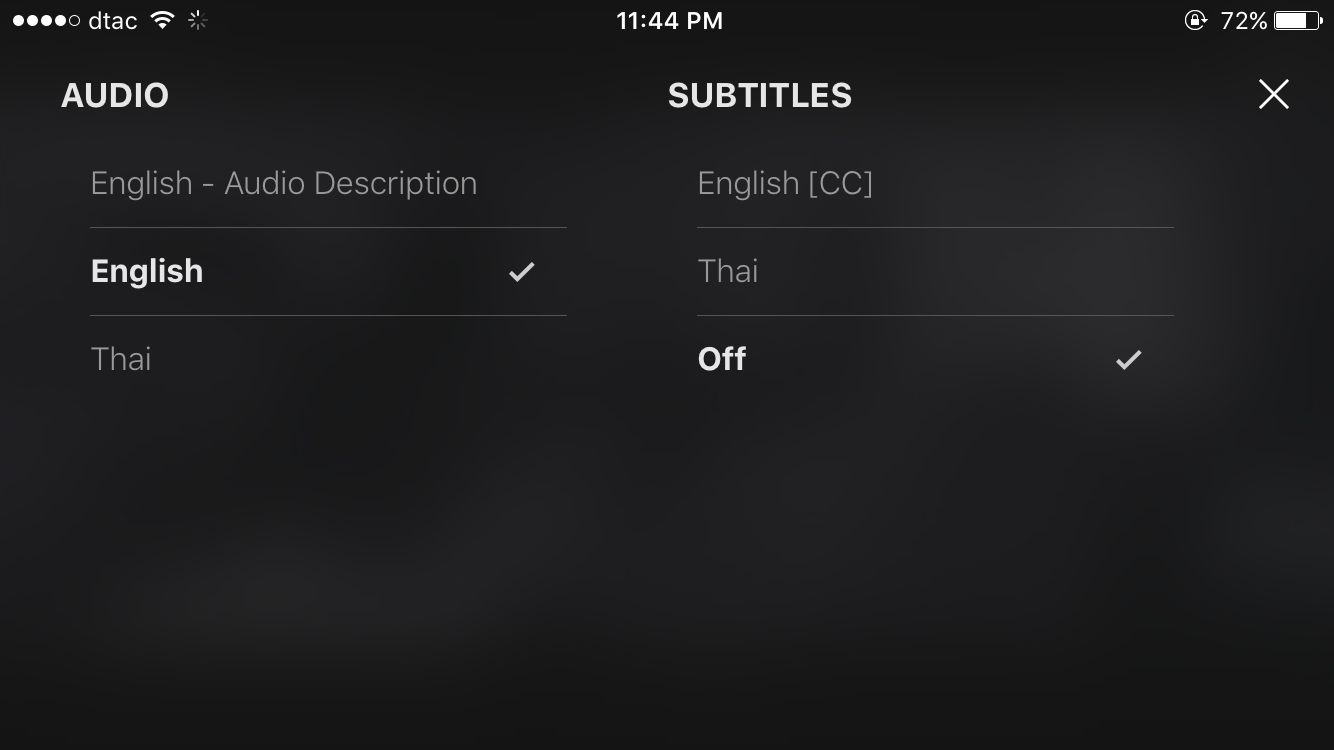1334x750 pixels.
Task: Tap the 72% battery percentage
Action: tap(1244, 20)
